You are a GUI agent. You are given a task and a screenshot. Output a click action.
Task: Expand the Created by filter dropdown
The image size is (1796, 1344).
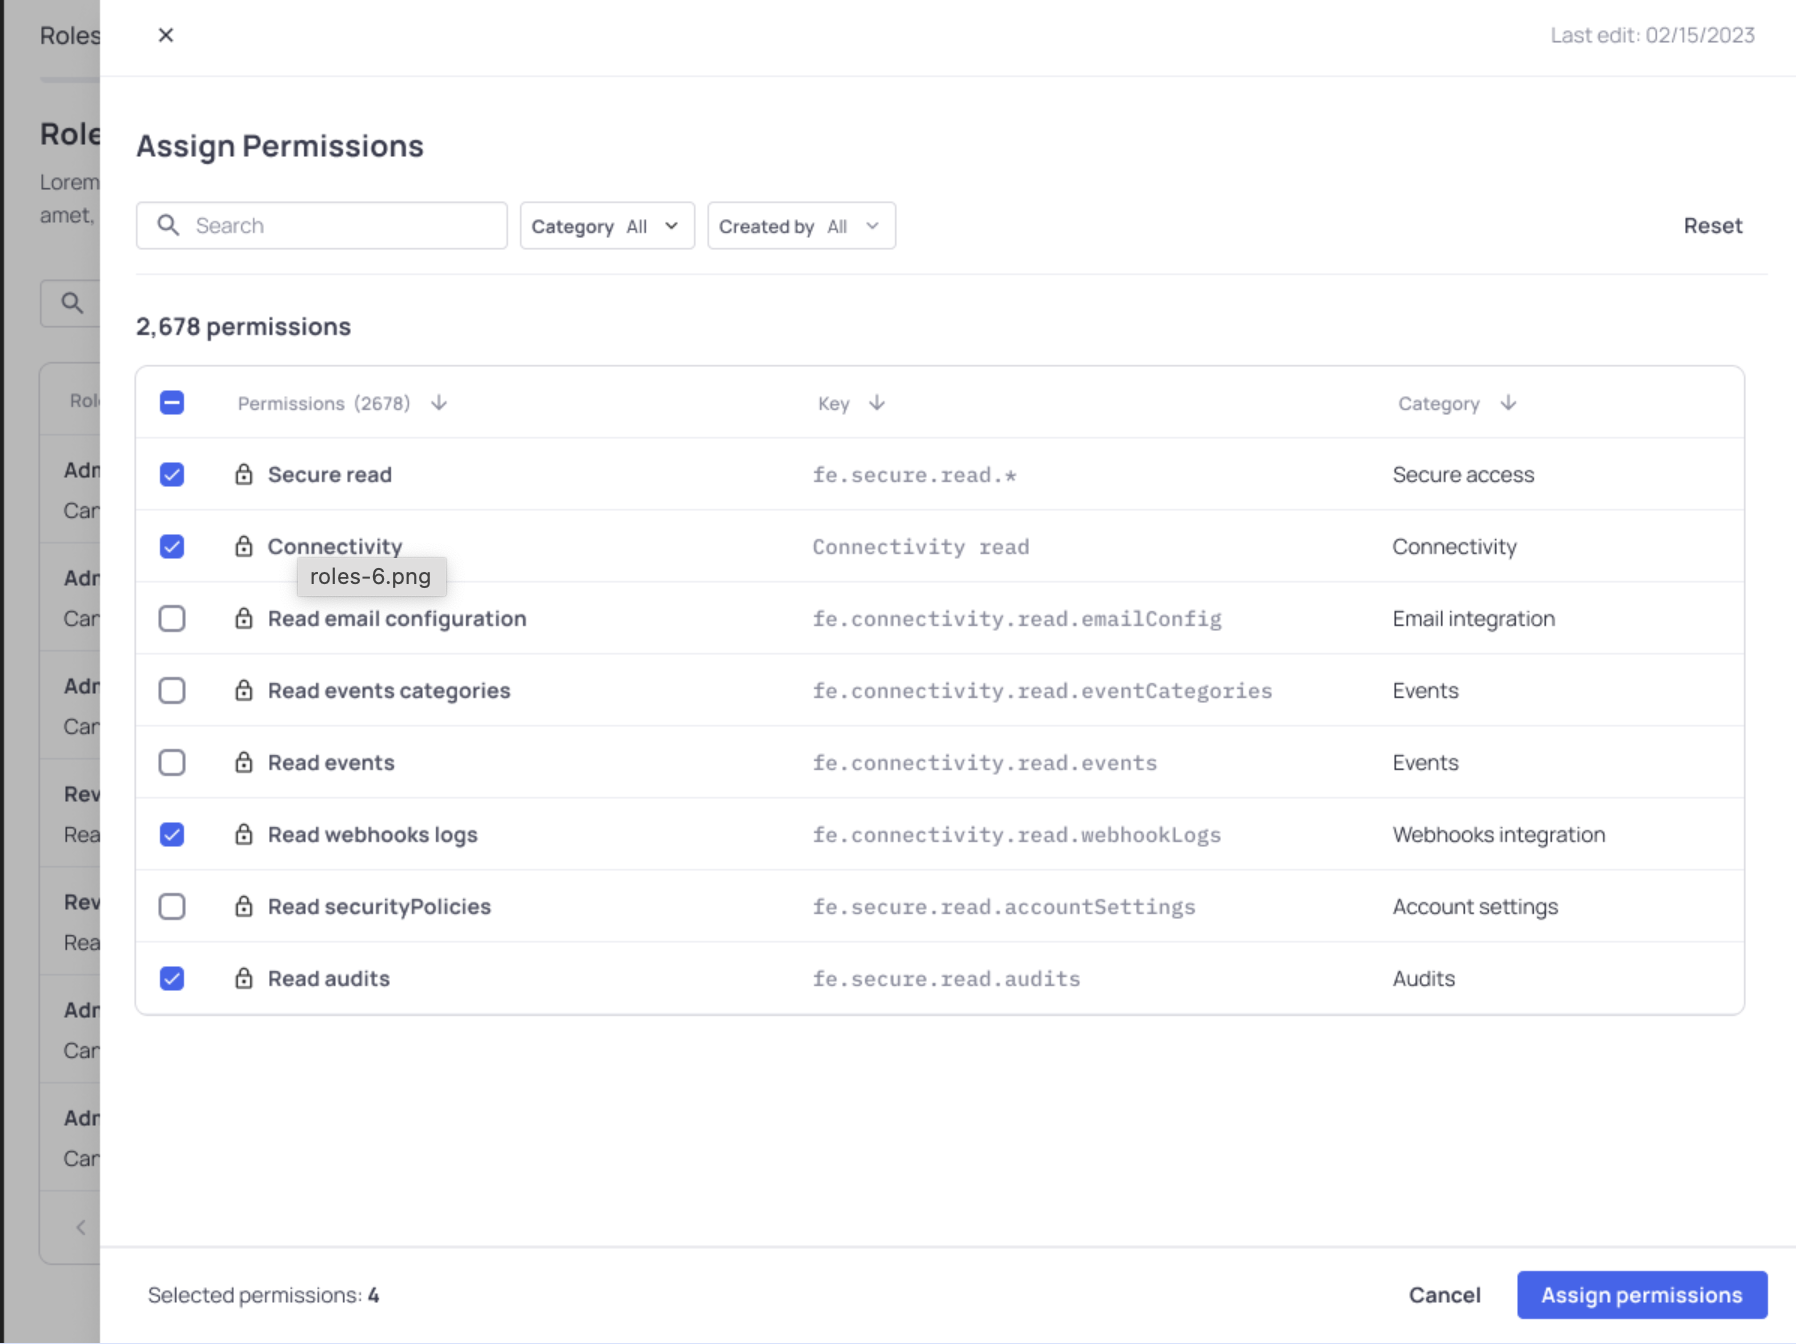click(801, 226)
